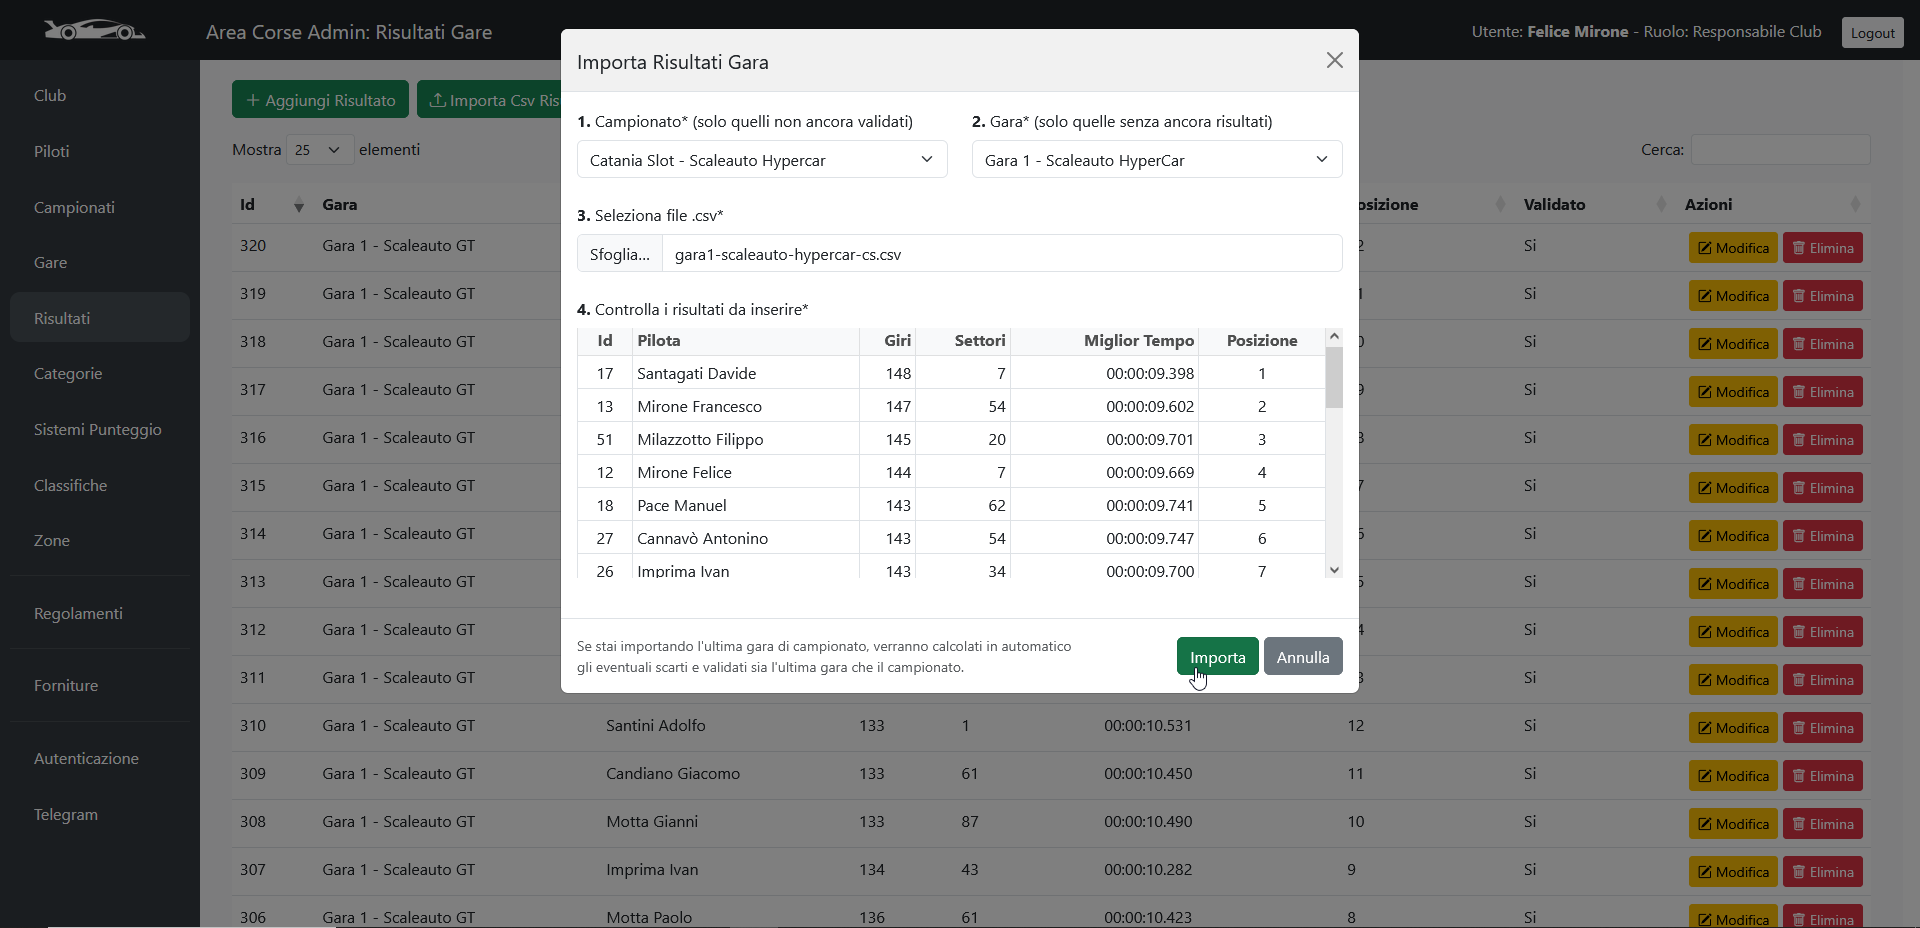The width and height of the screenshot is (1920, 928).
Task: Click Annulla to cancel import
Action: [1302, 657]
